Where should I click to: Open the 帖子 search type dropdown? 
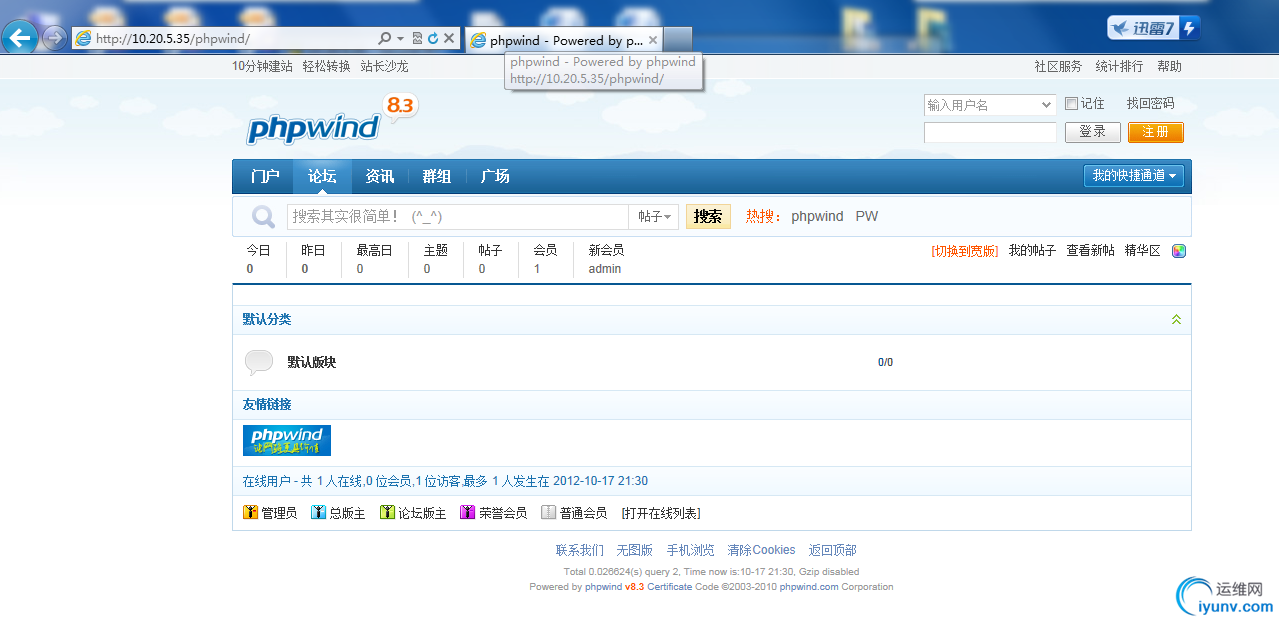coord(654,217)
